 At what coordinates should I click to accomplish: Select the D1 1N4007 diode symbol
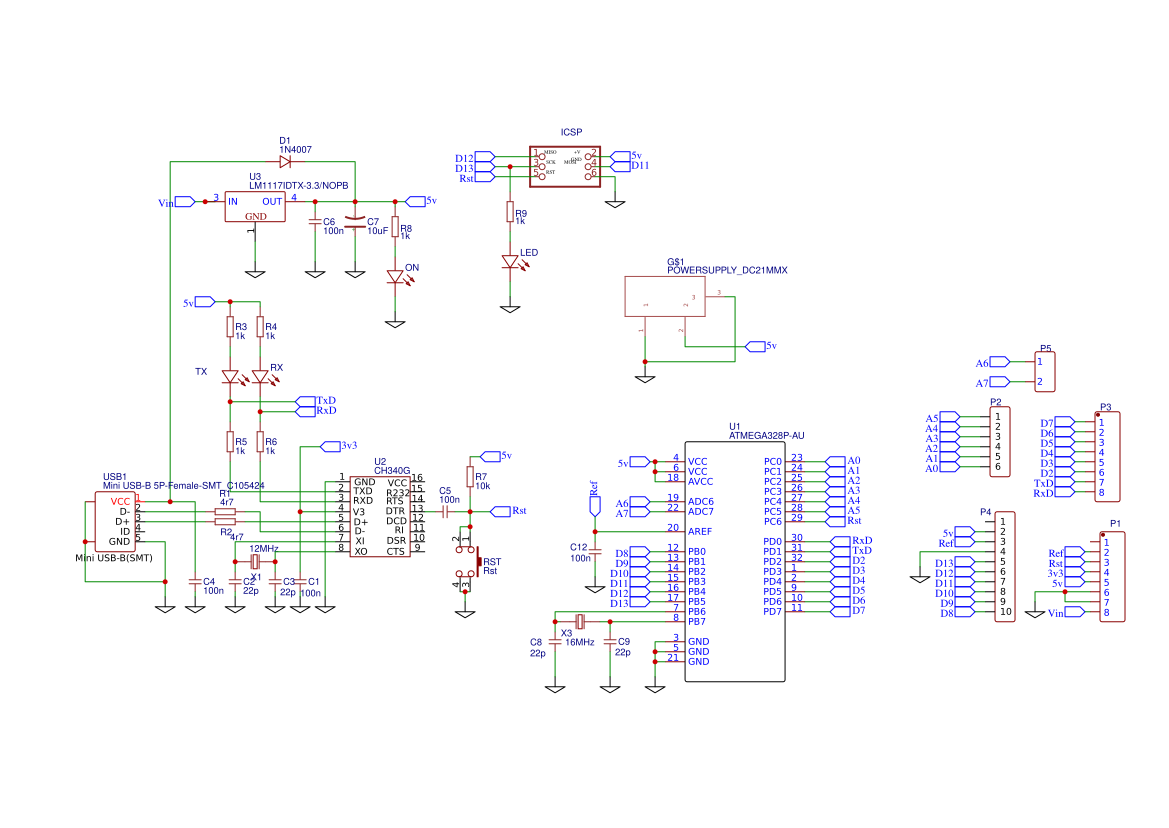[x=285, y=162]
